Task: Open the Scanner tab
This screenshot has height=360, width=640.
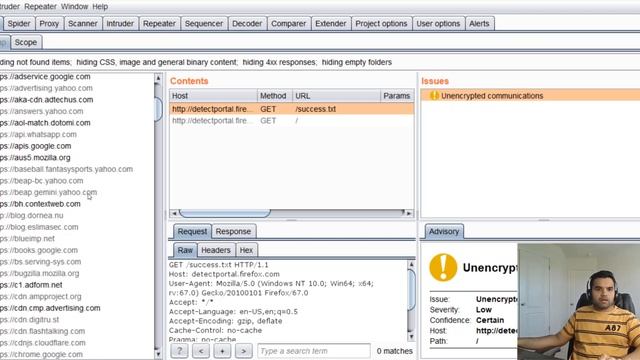Action: click(83, 24)
